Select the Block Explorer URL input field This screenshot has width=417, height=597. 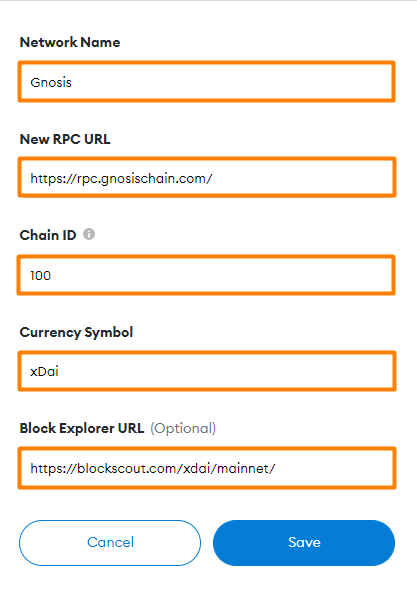[207, 468]
